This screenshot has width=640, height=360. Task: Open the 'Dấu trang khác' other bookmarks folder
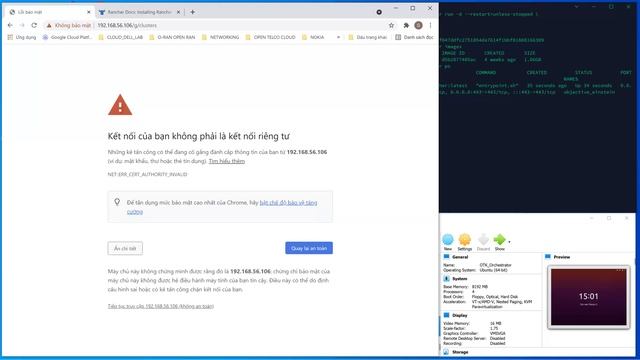point(367,37)
